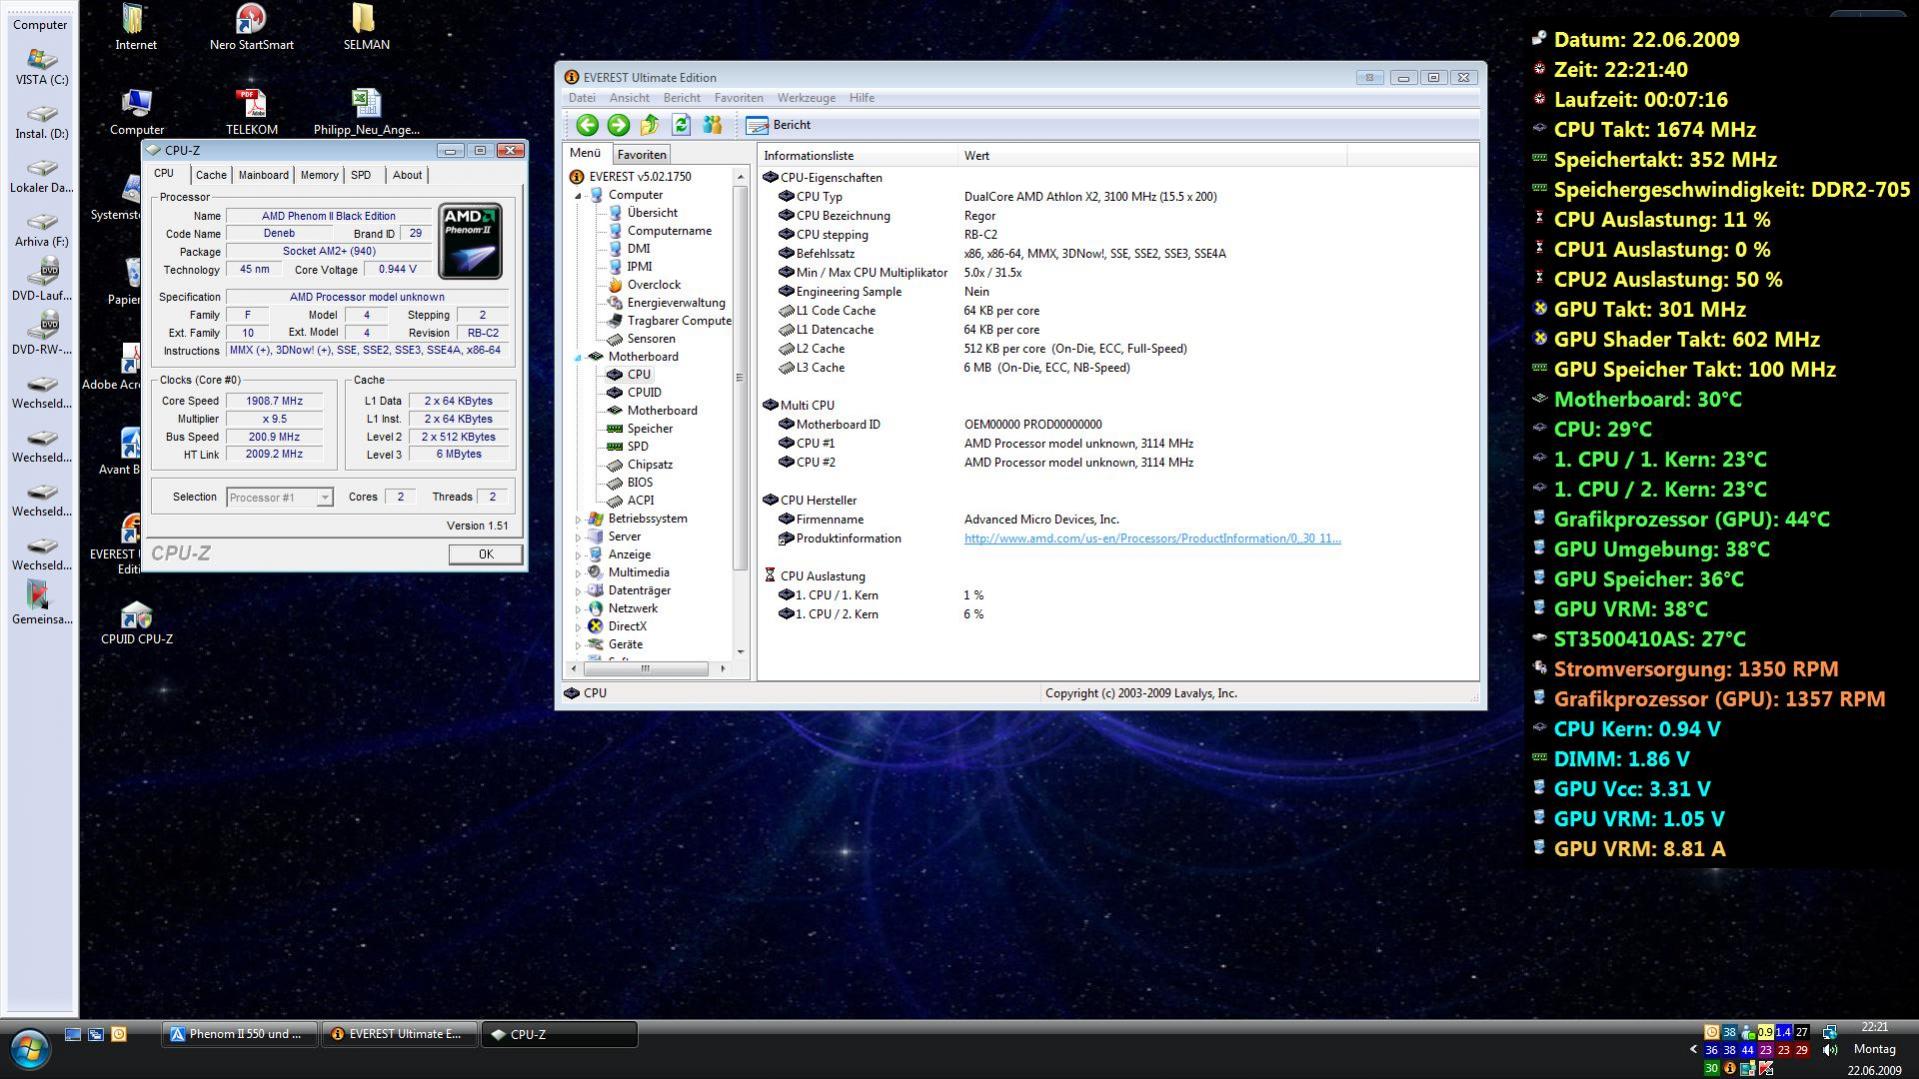Viewport: 1919px width, 1079px height.
Task: Expand the Betriebssystem tree node
Action: point(578,519)
